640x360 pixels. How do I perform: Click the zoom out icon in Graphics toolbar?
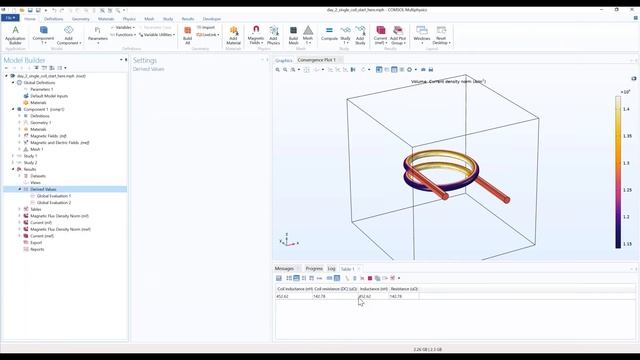pyautogui.click(x=285, y=70)
